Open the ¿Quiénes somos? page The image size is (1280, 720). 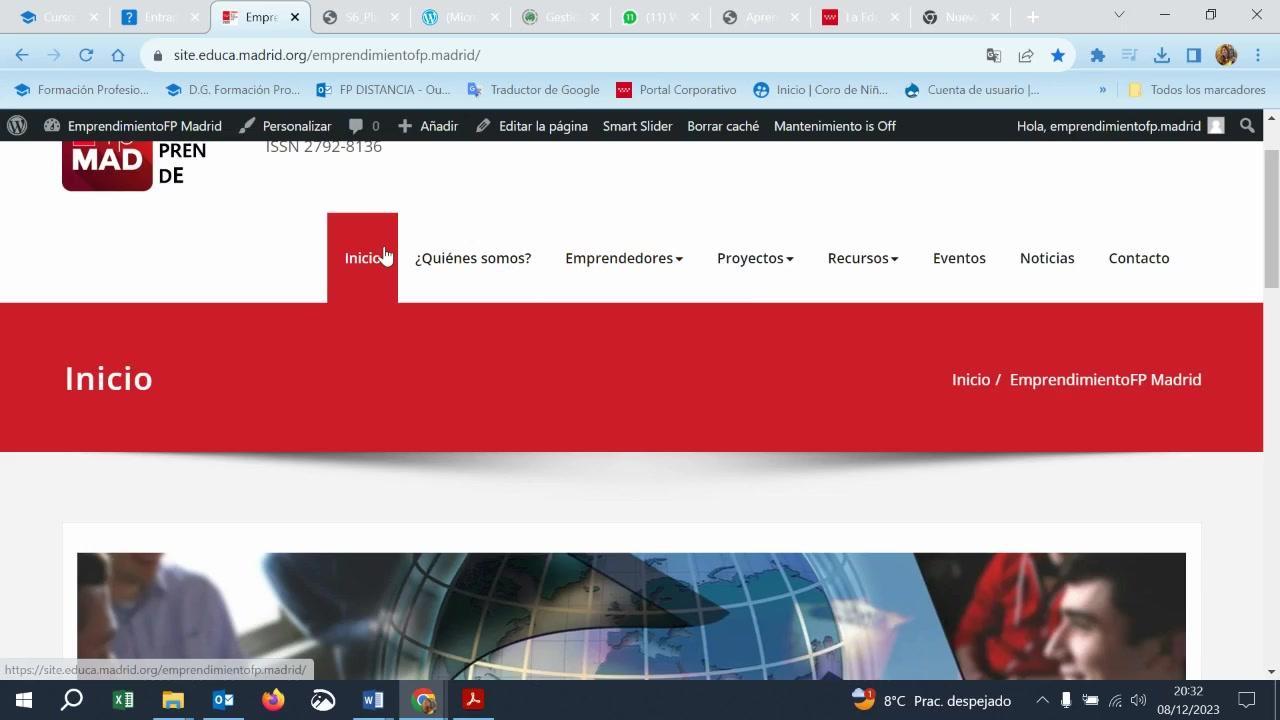(x=473, y=258)
